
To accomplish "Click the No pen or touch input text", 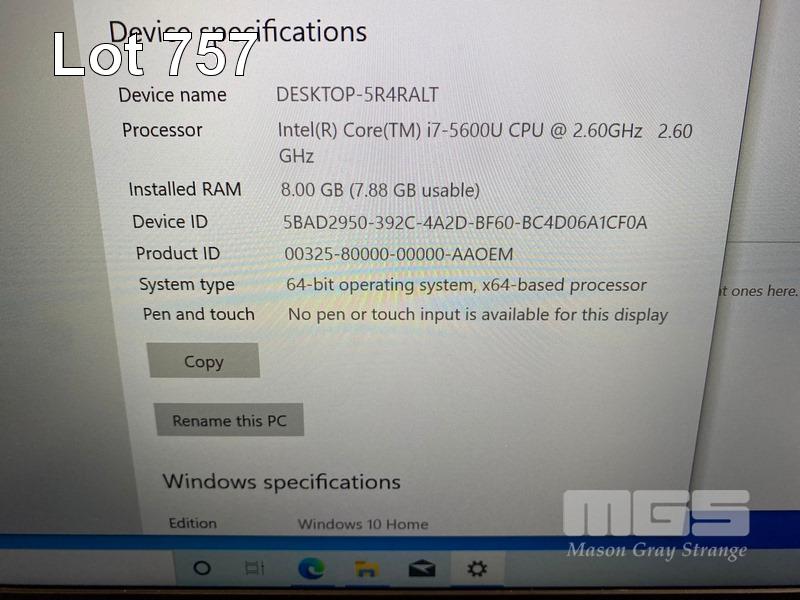I will tap(478, 315).
